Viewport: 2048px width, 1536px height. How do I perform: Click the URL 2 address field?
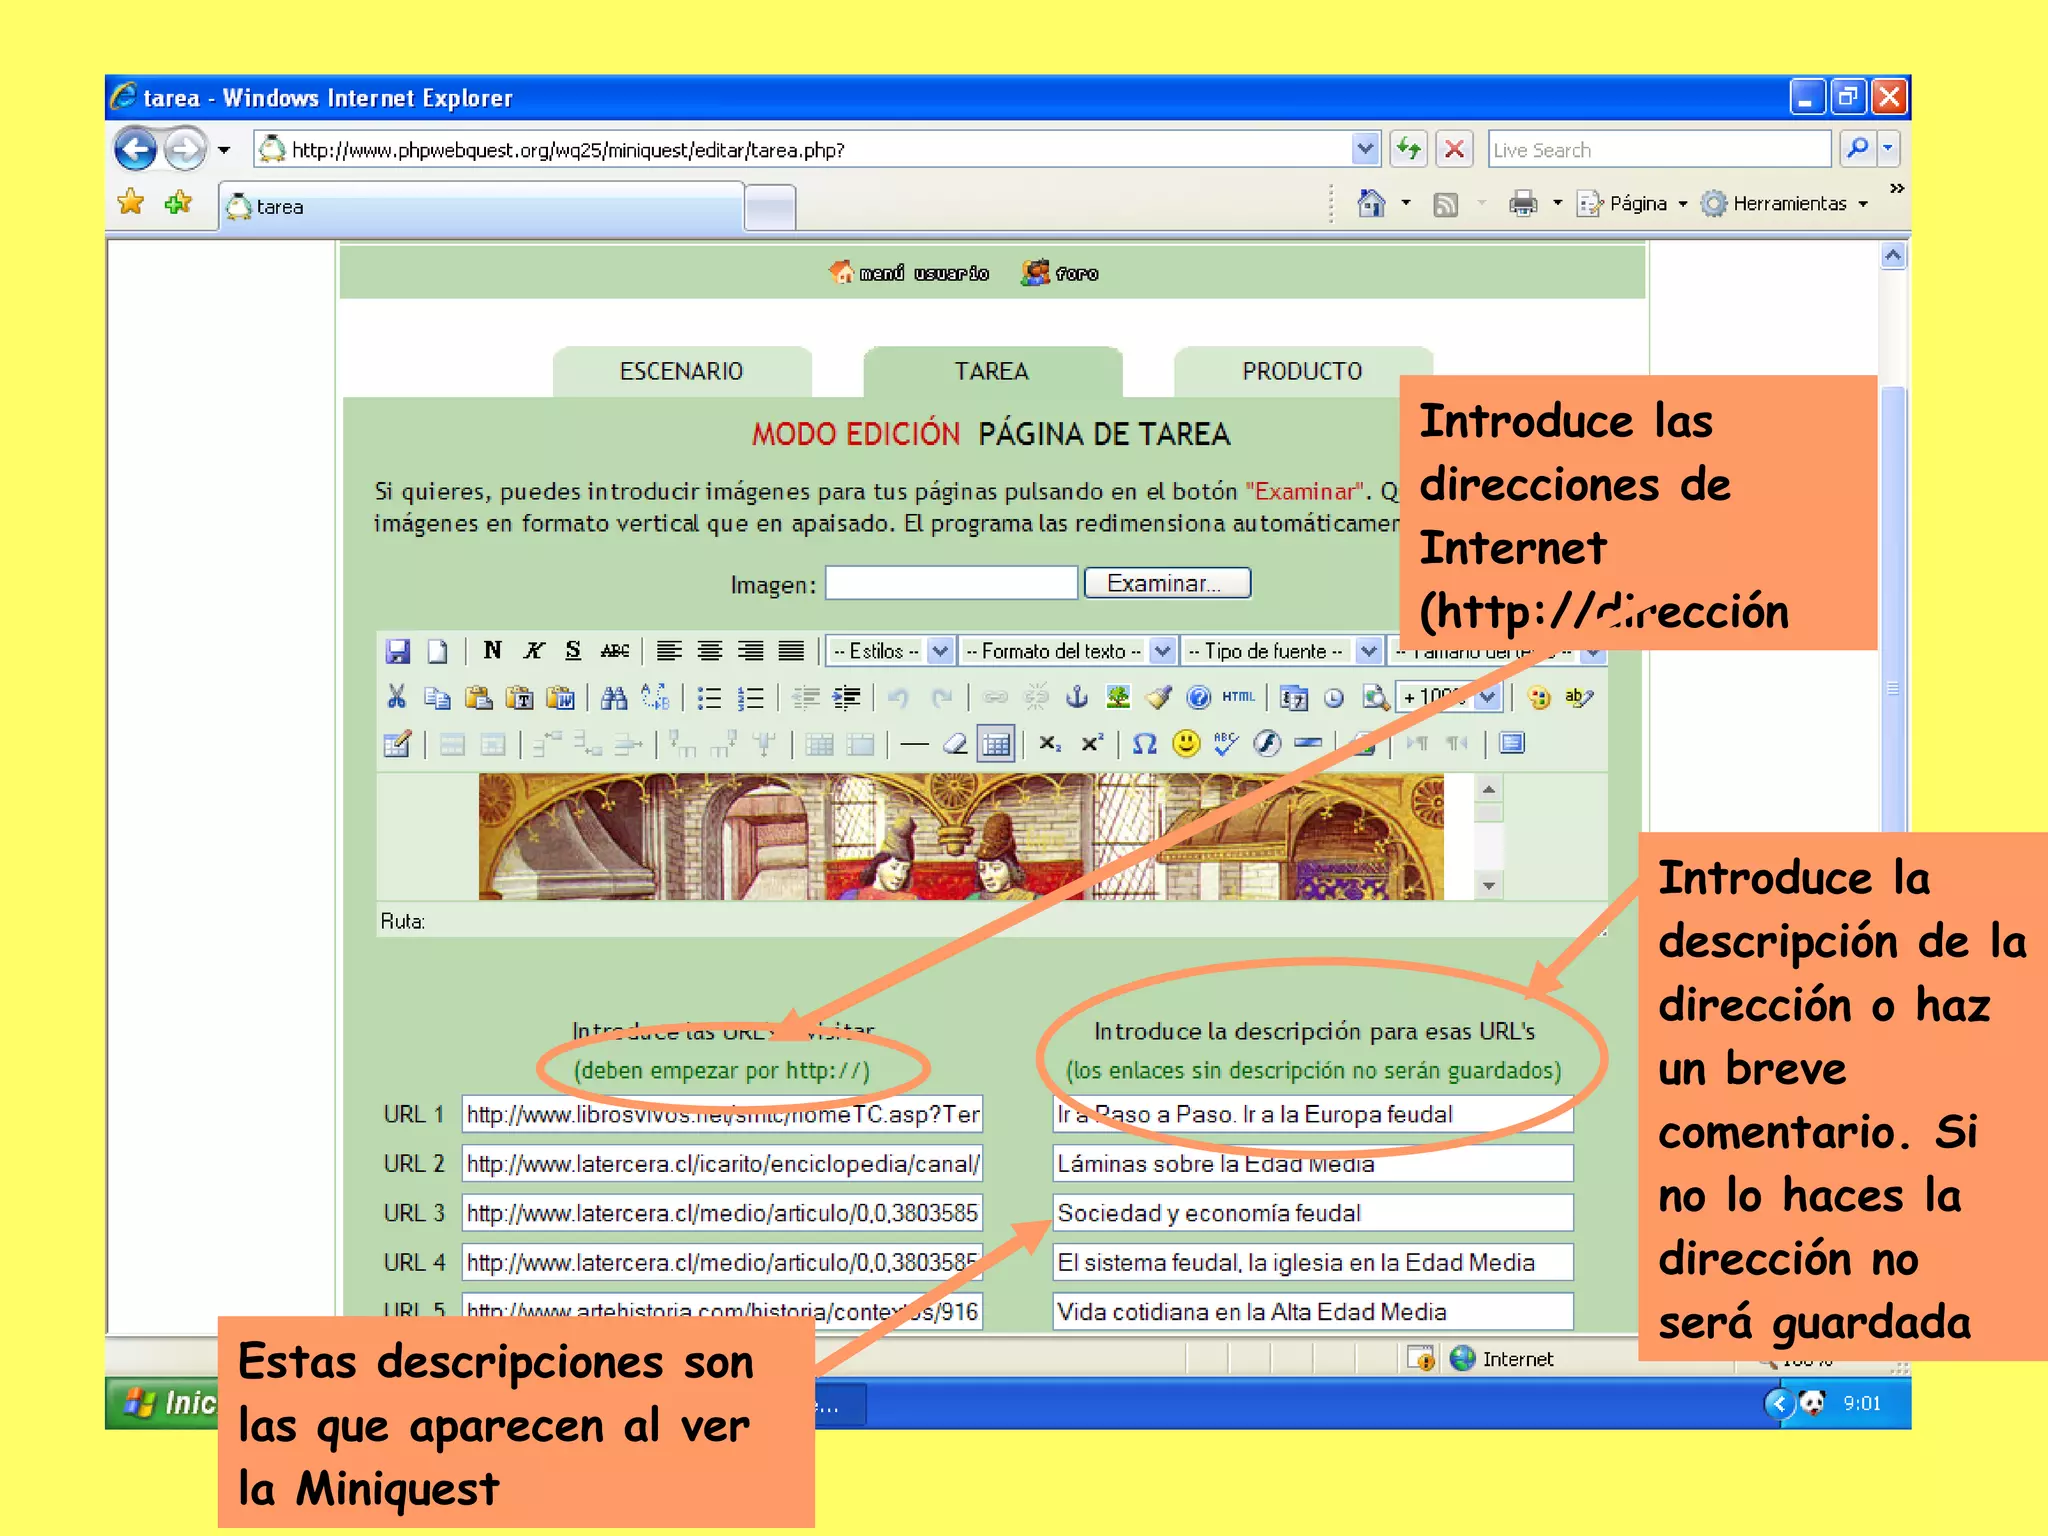[x=722, y=1163]
